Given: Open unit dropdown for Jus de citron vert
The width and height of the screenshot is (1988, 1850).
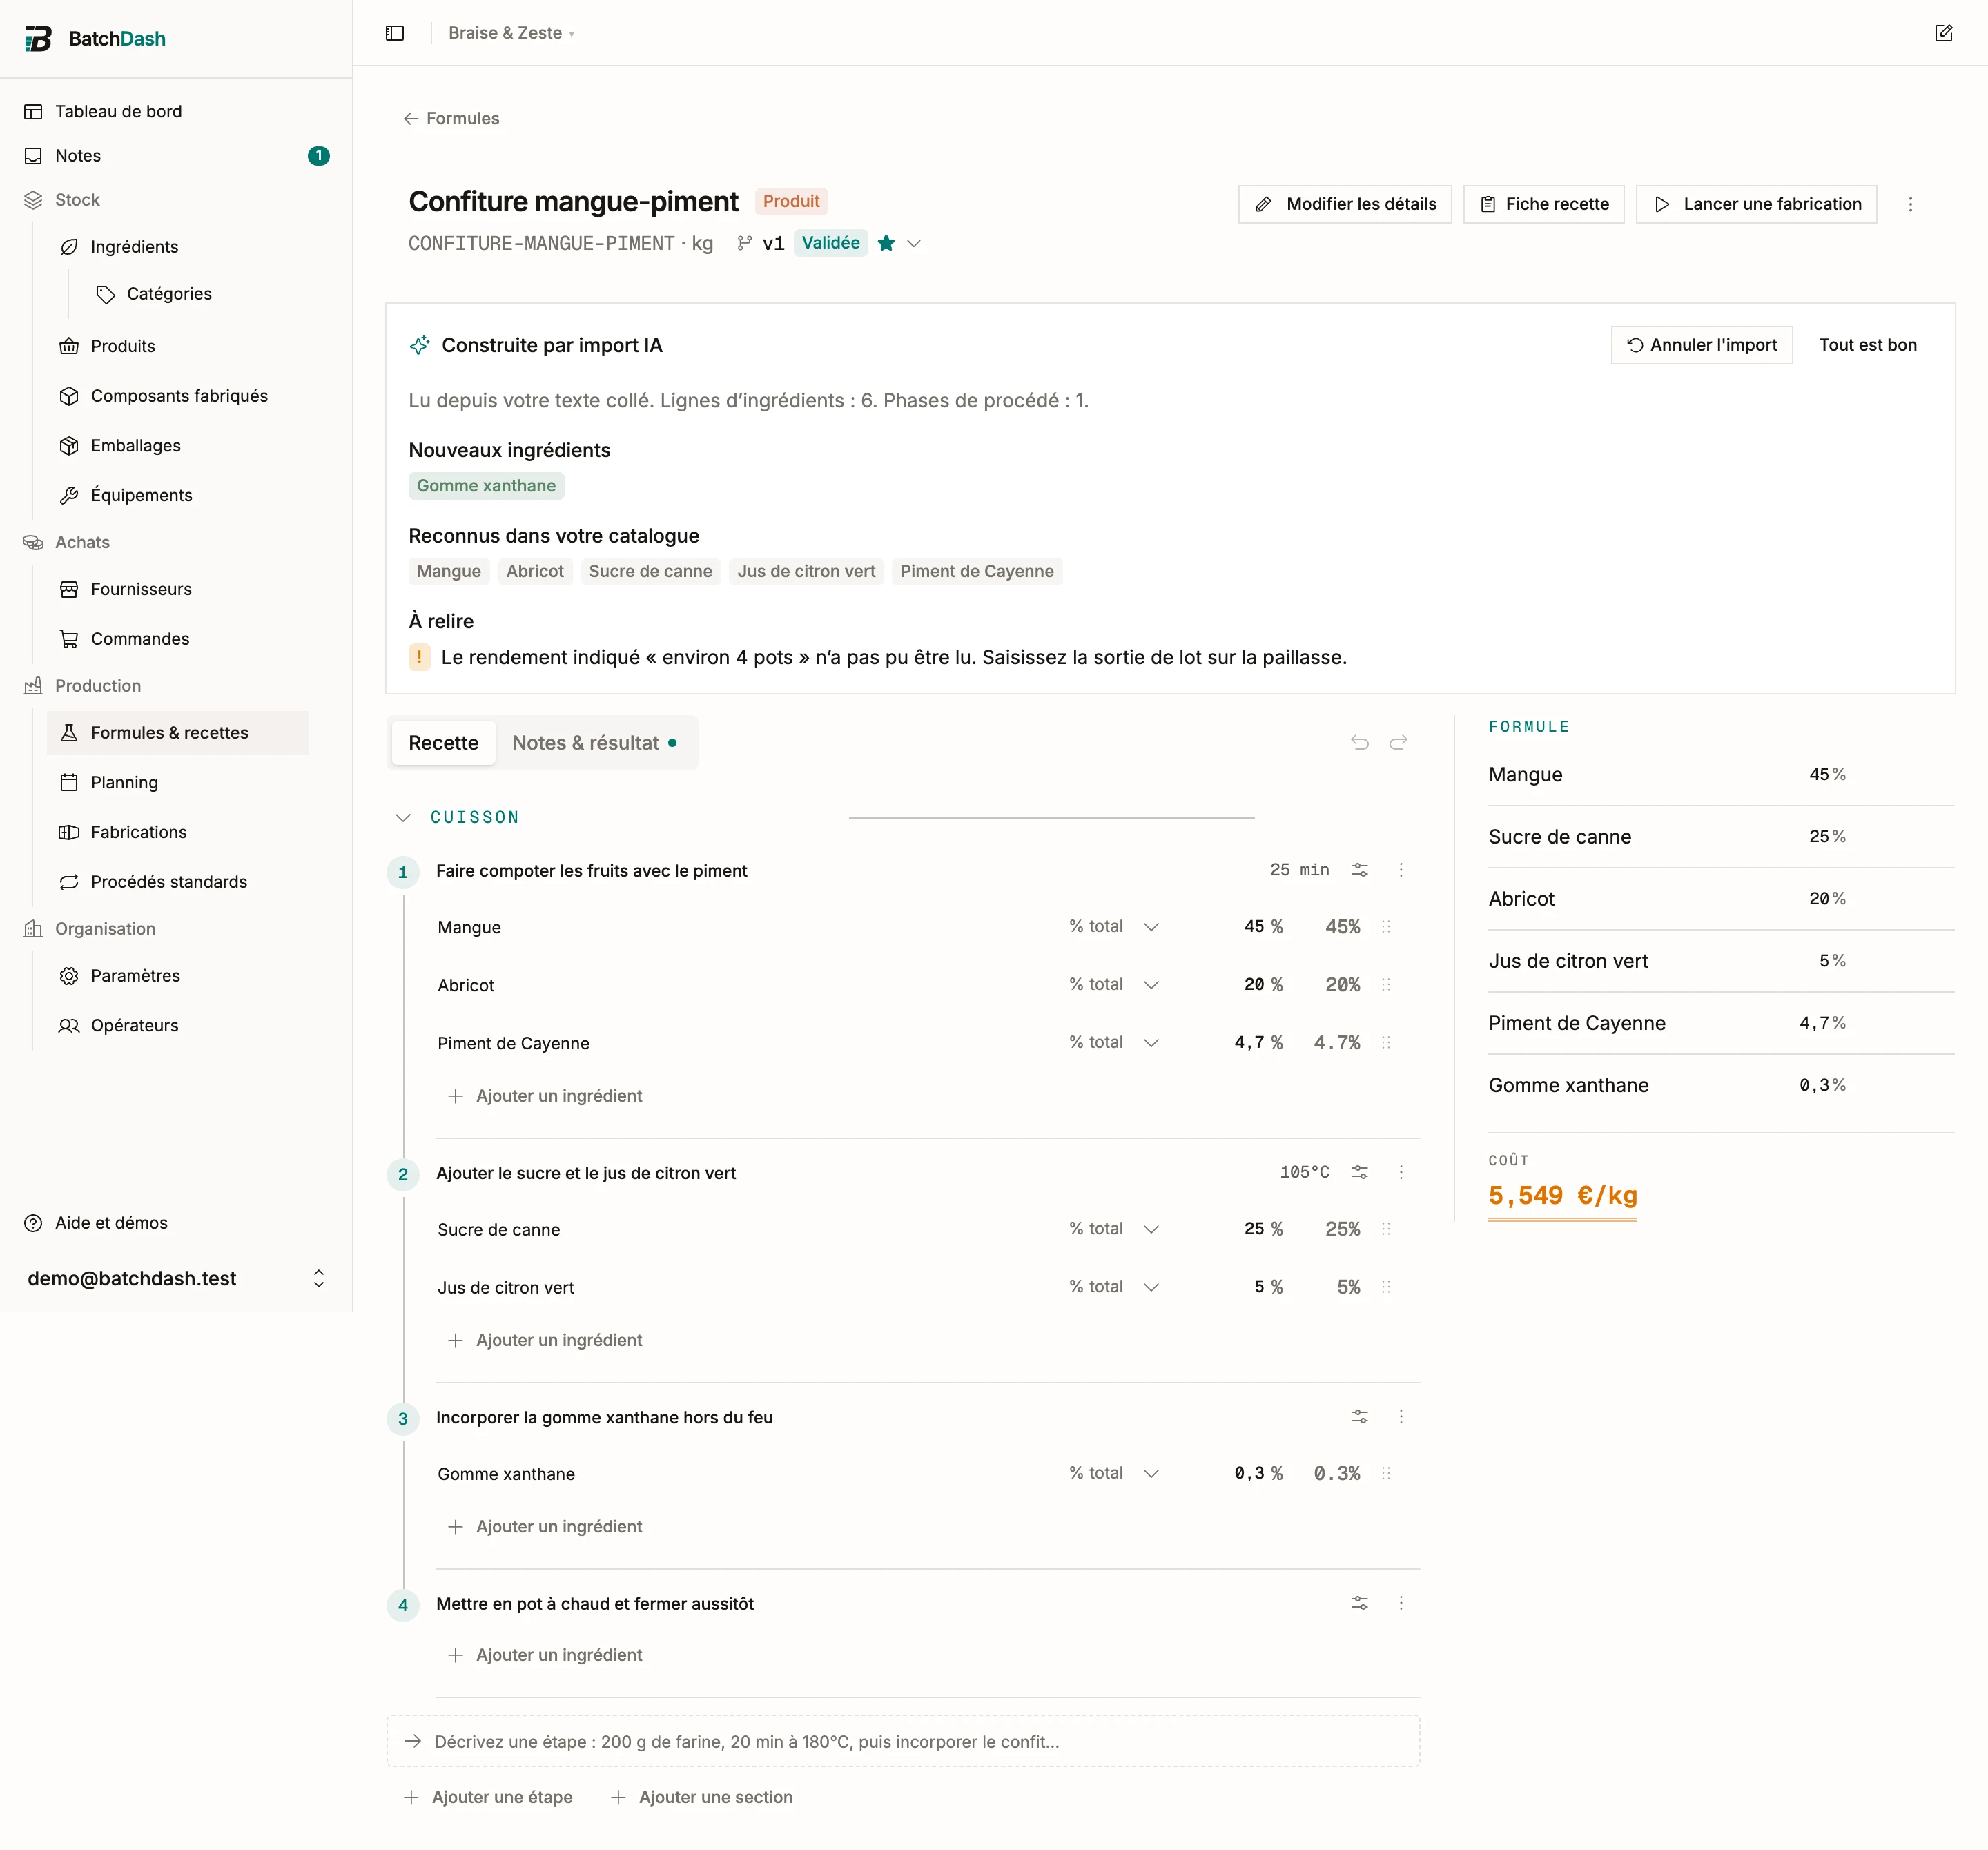Looking at the screenshot, I should click(x=1114, y=1287).
